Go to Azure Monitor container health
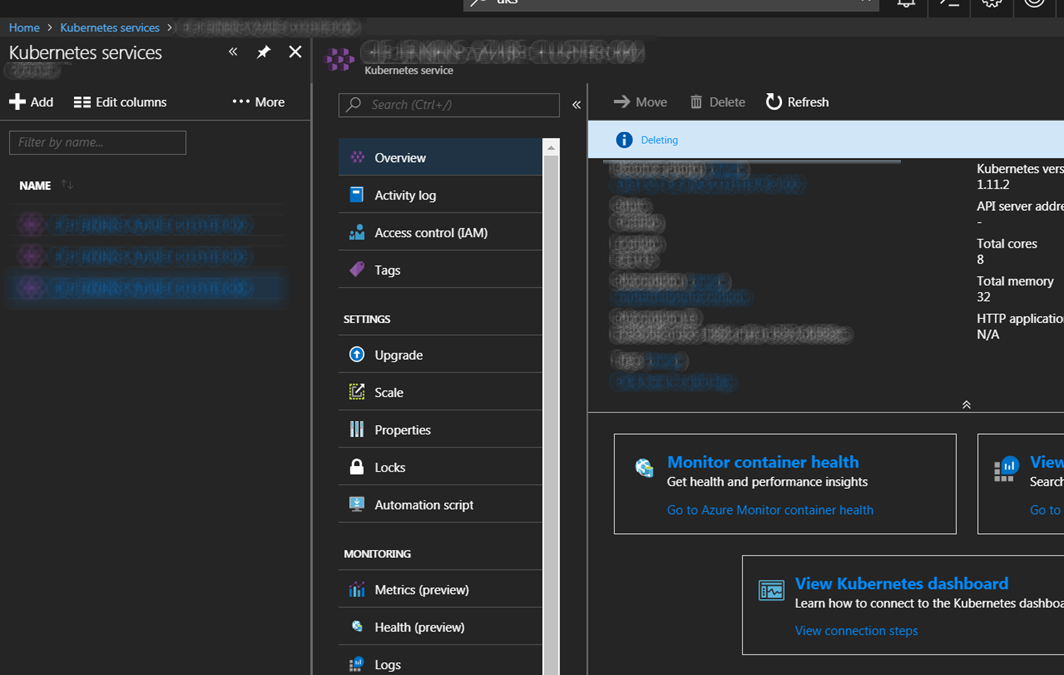The image size is (1064, 675). [770, 510]
